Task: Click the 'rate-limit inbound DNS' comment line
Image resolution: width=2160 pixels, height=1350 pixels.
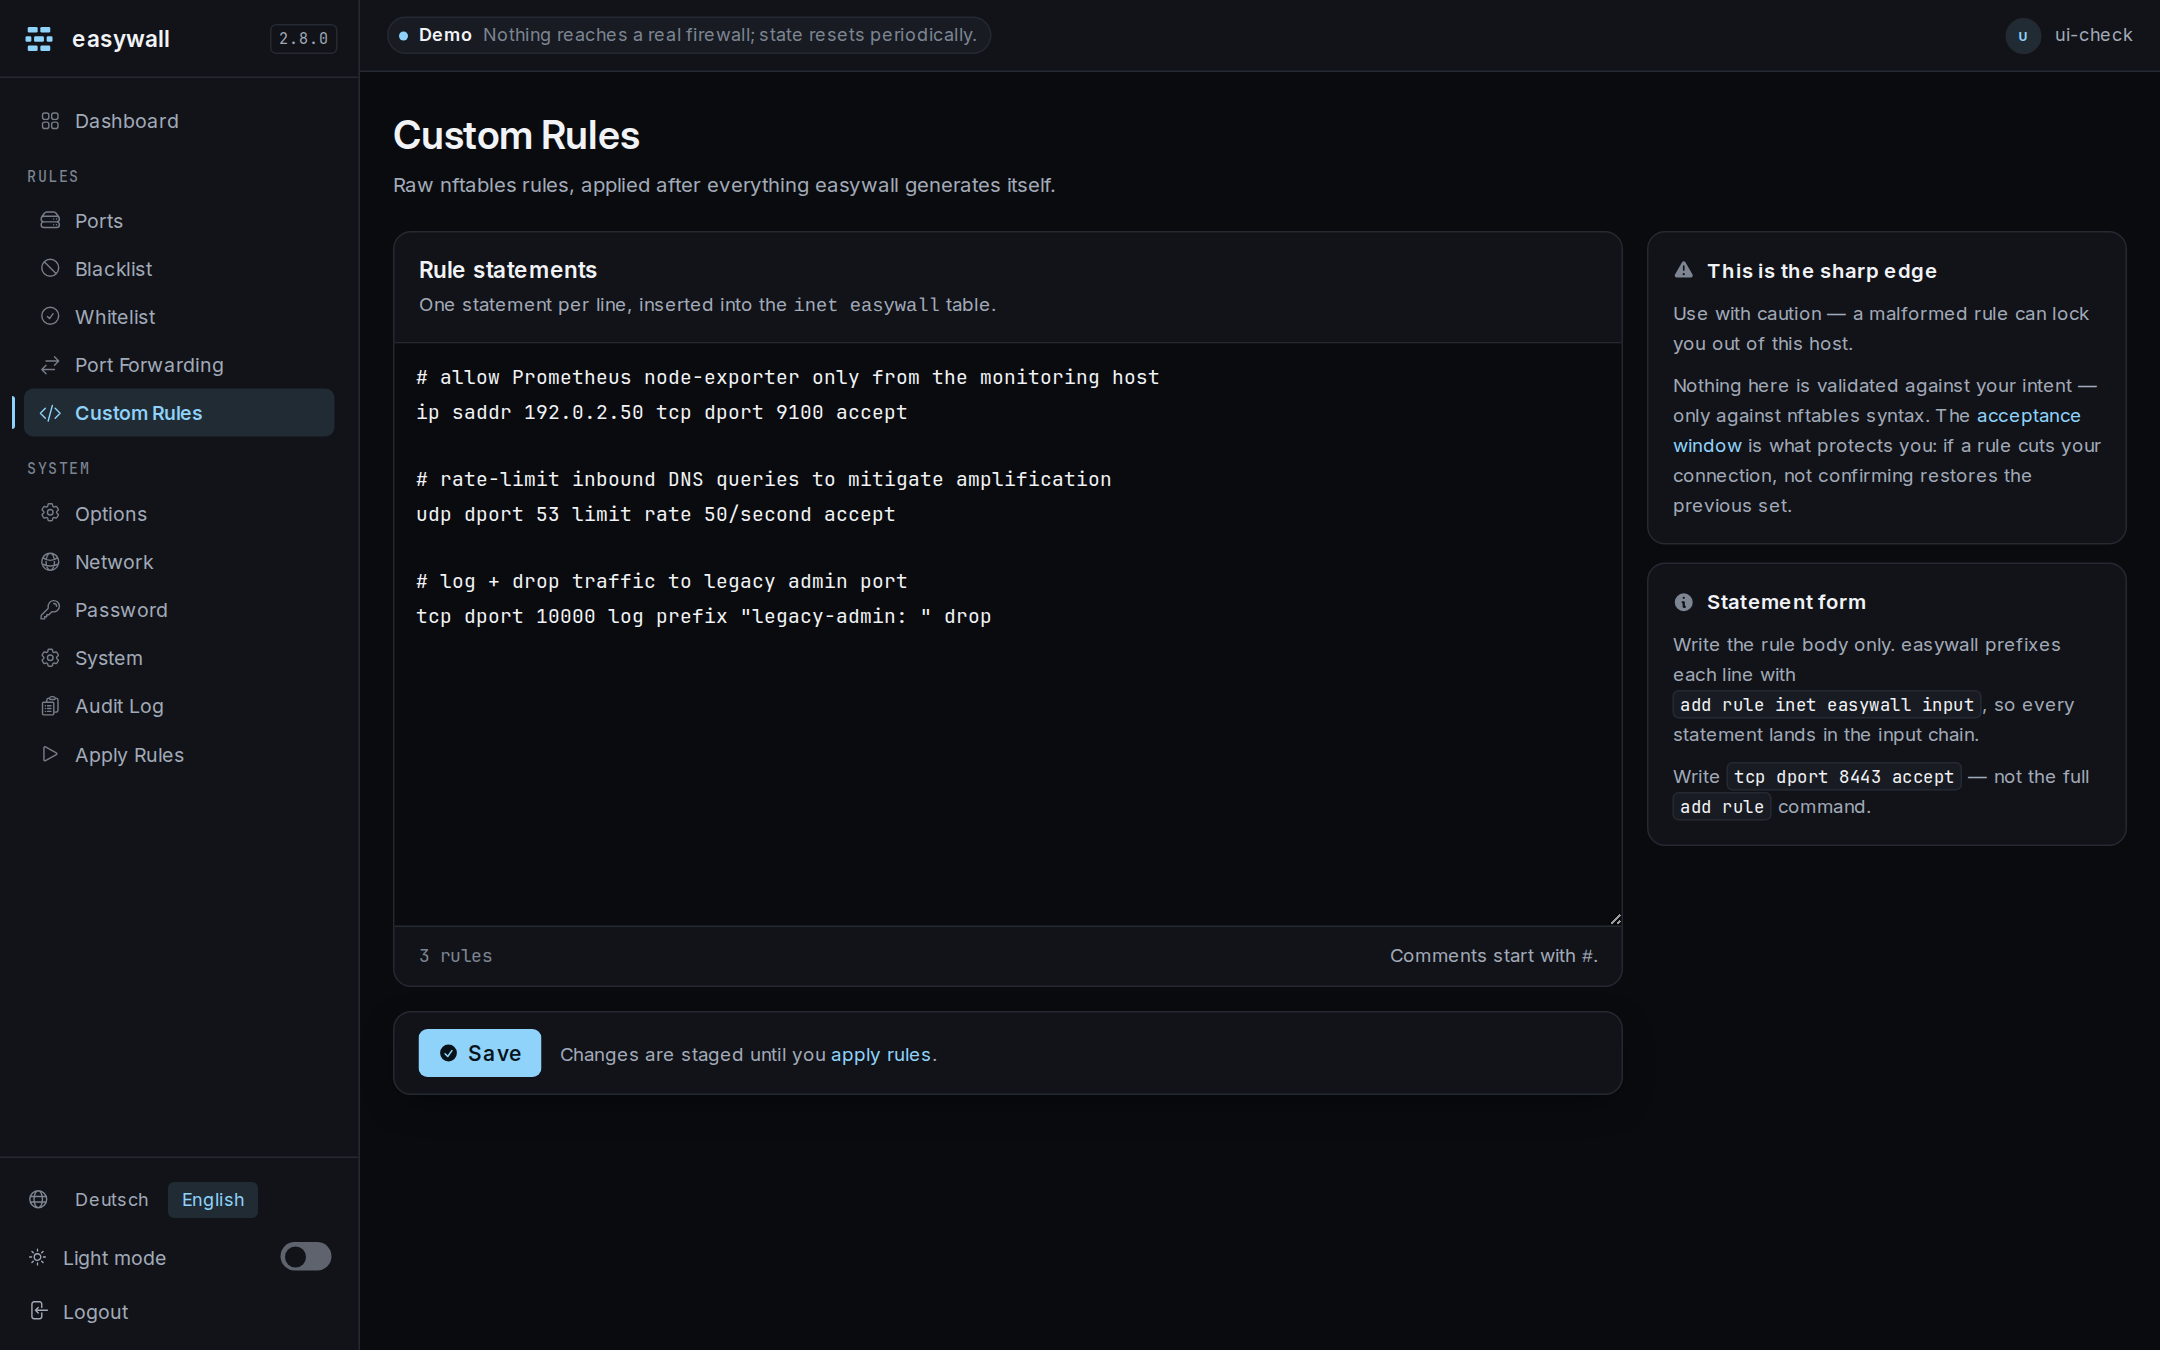Action: click(x=763, y=479)
